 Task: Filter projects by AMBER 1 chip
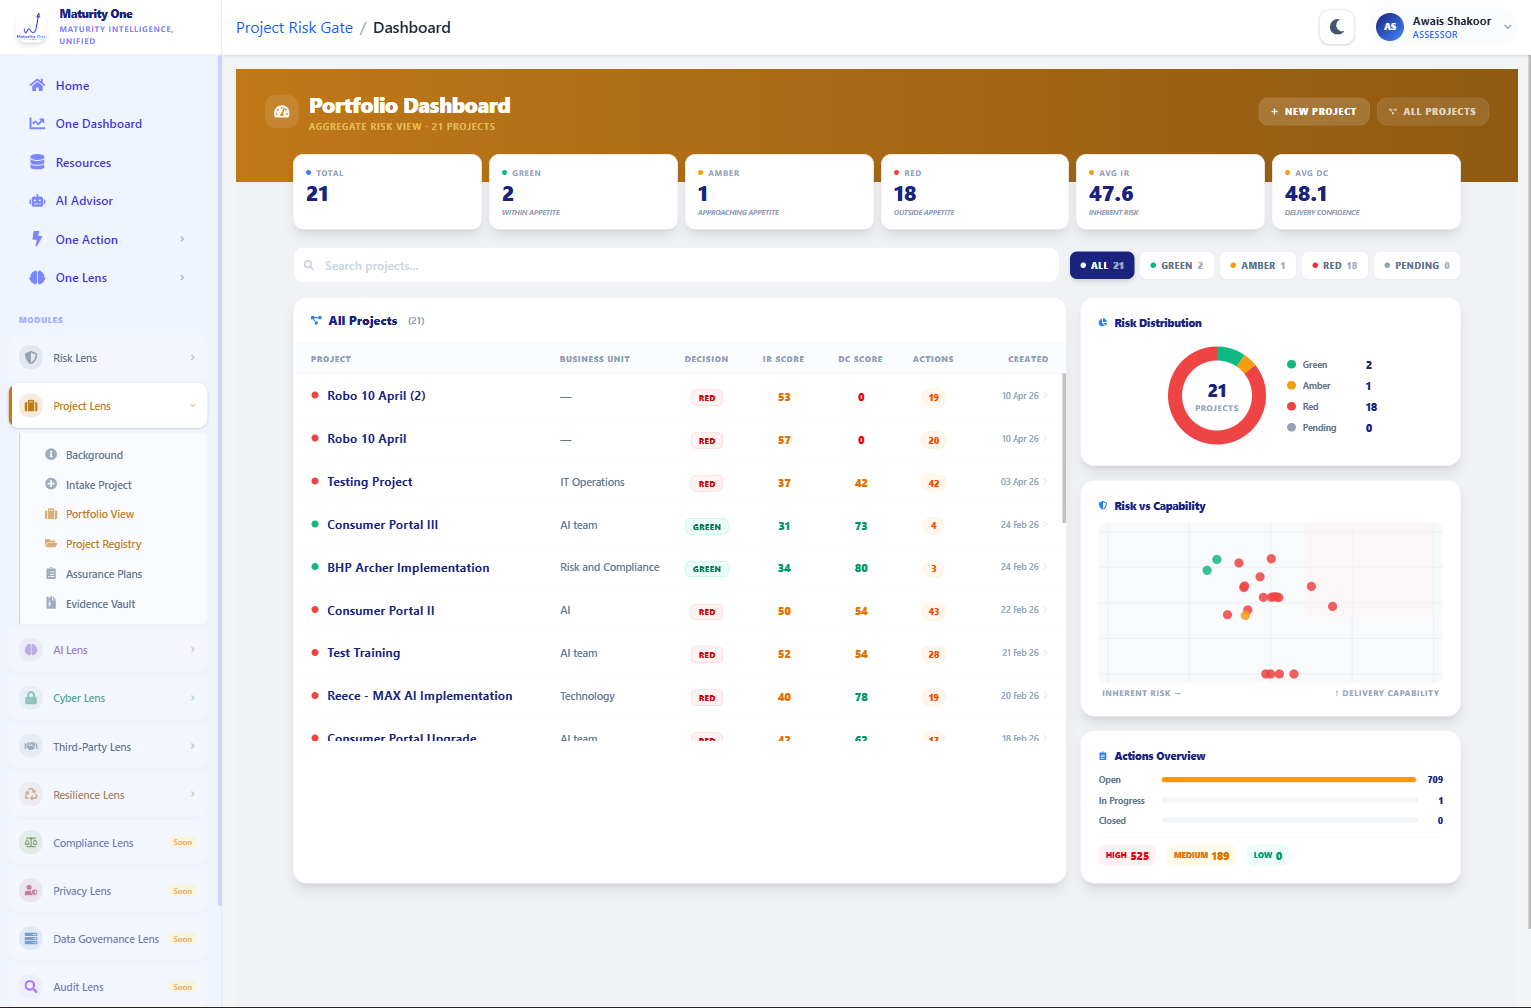1258,265
